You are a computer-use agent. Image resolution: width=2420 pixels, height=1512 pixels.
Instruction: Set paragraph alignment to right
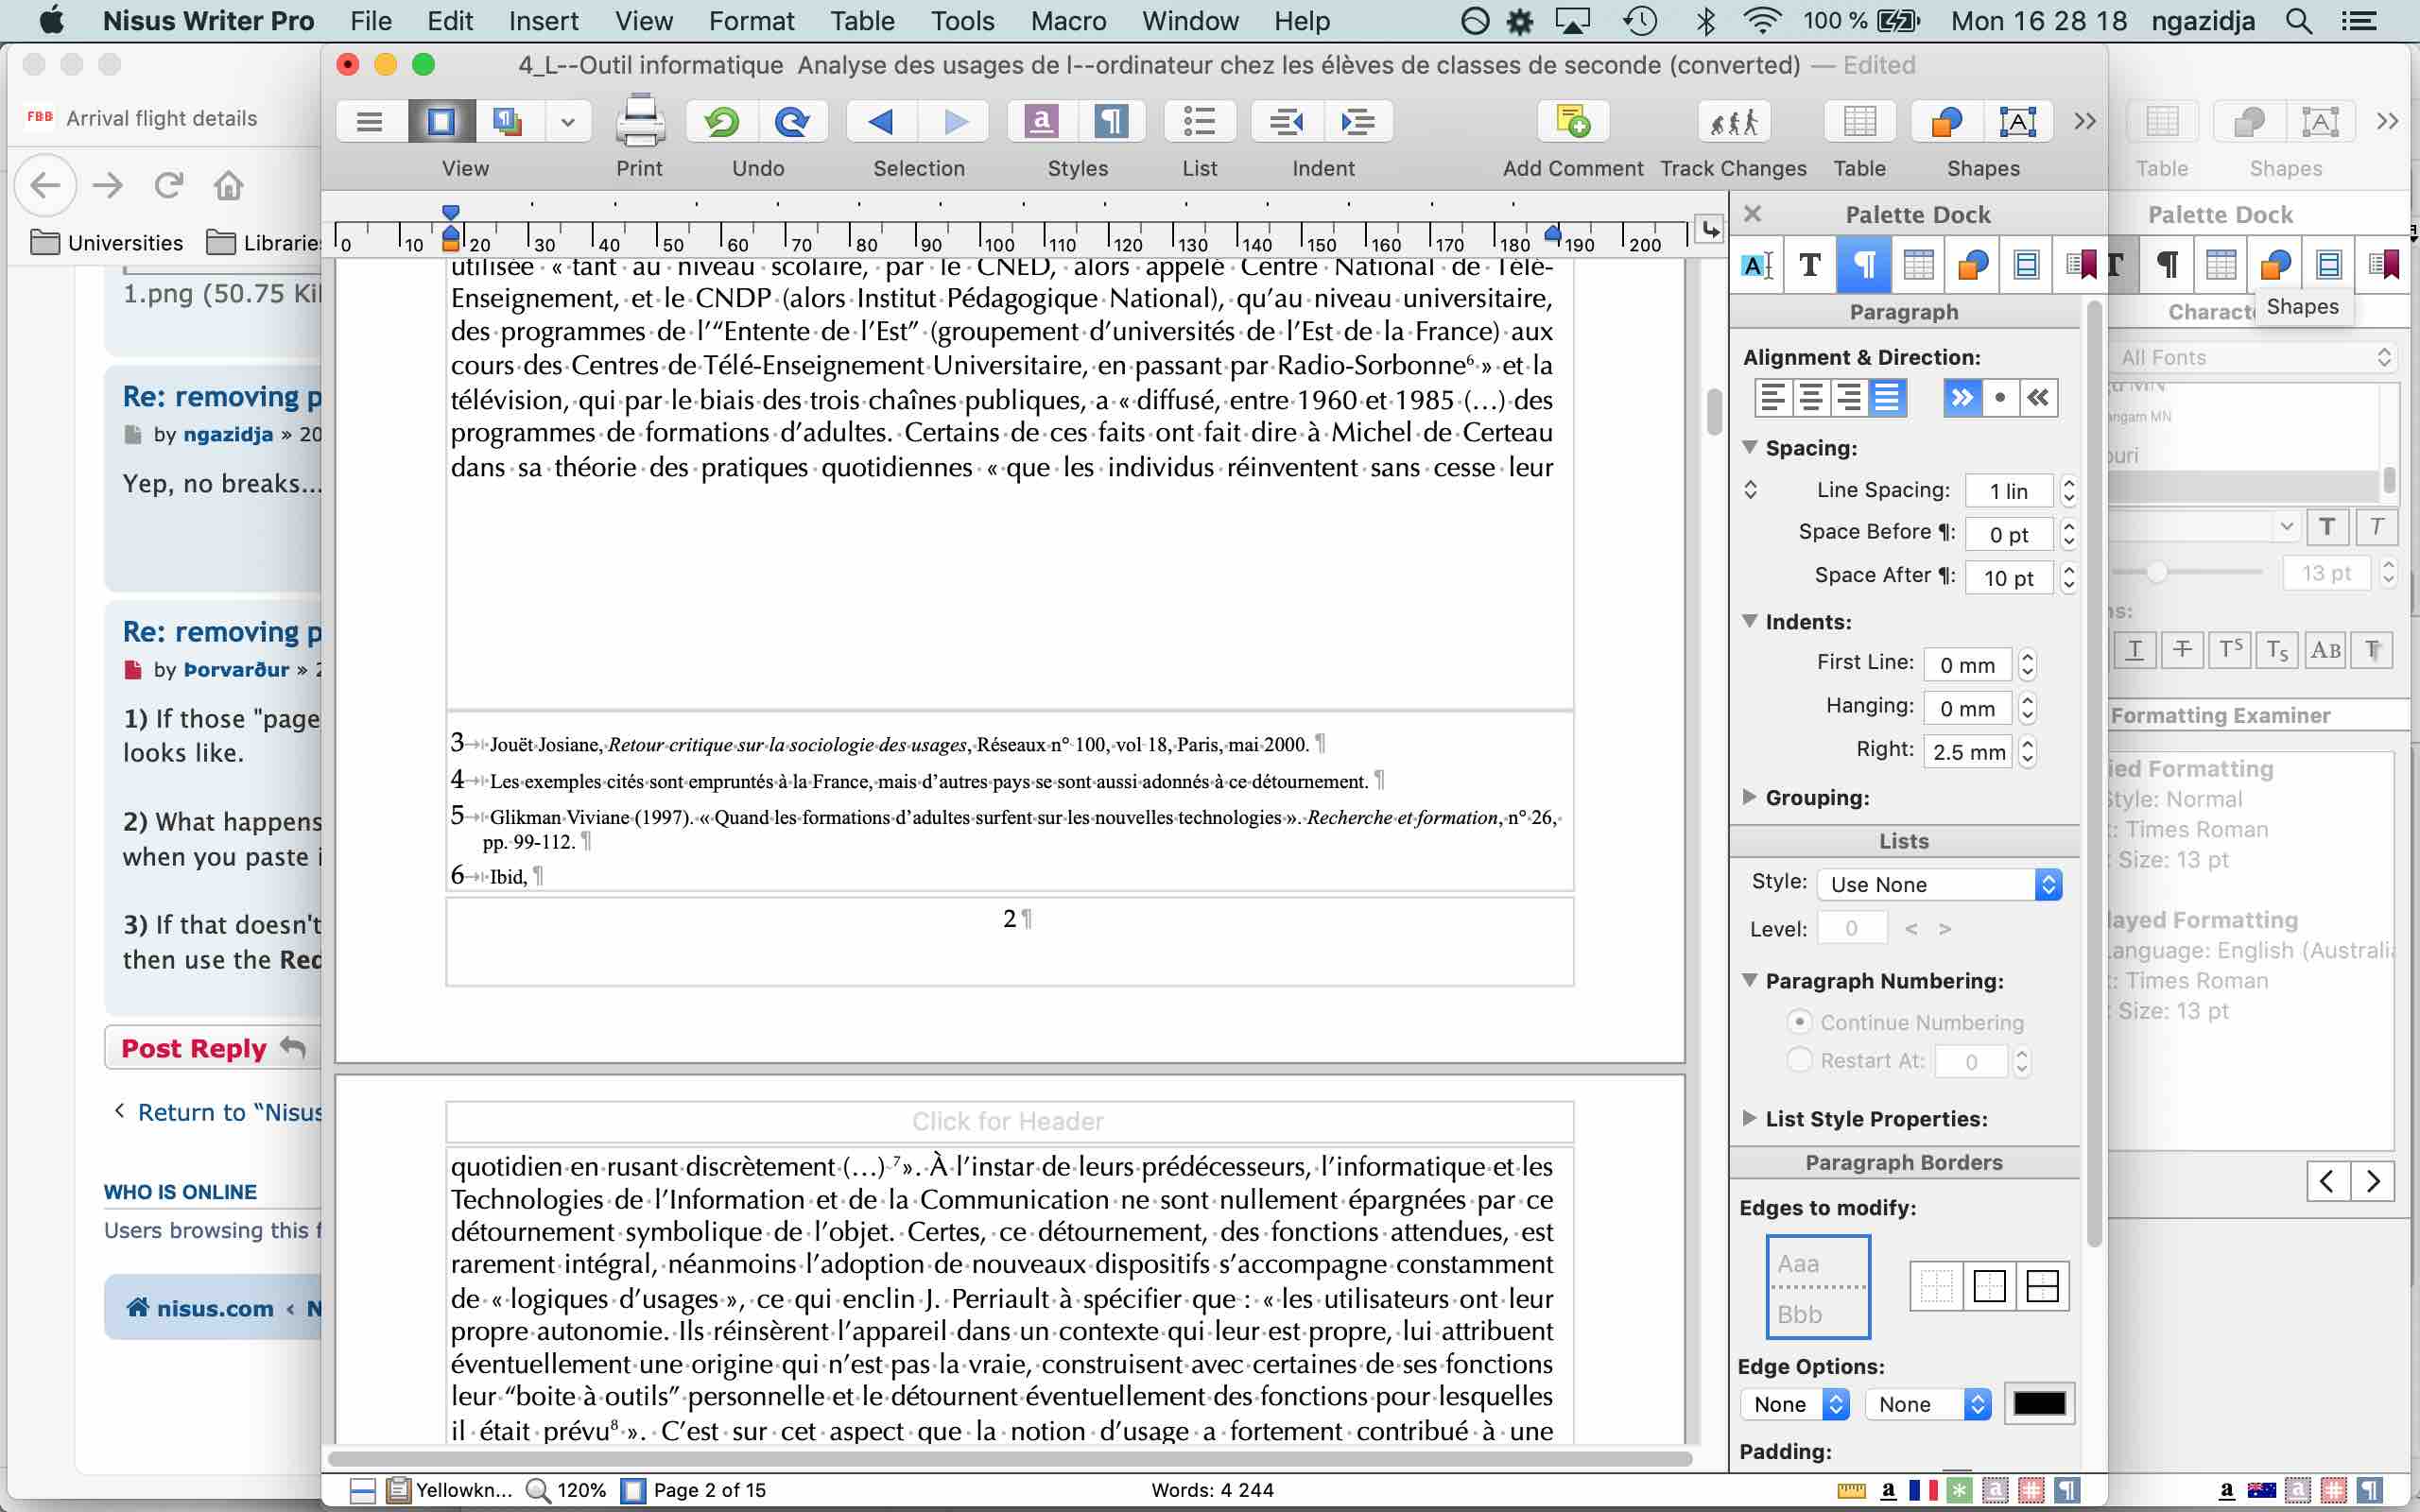[x=1848, y=398]
